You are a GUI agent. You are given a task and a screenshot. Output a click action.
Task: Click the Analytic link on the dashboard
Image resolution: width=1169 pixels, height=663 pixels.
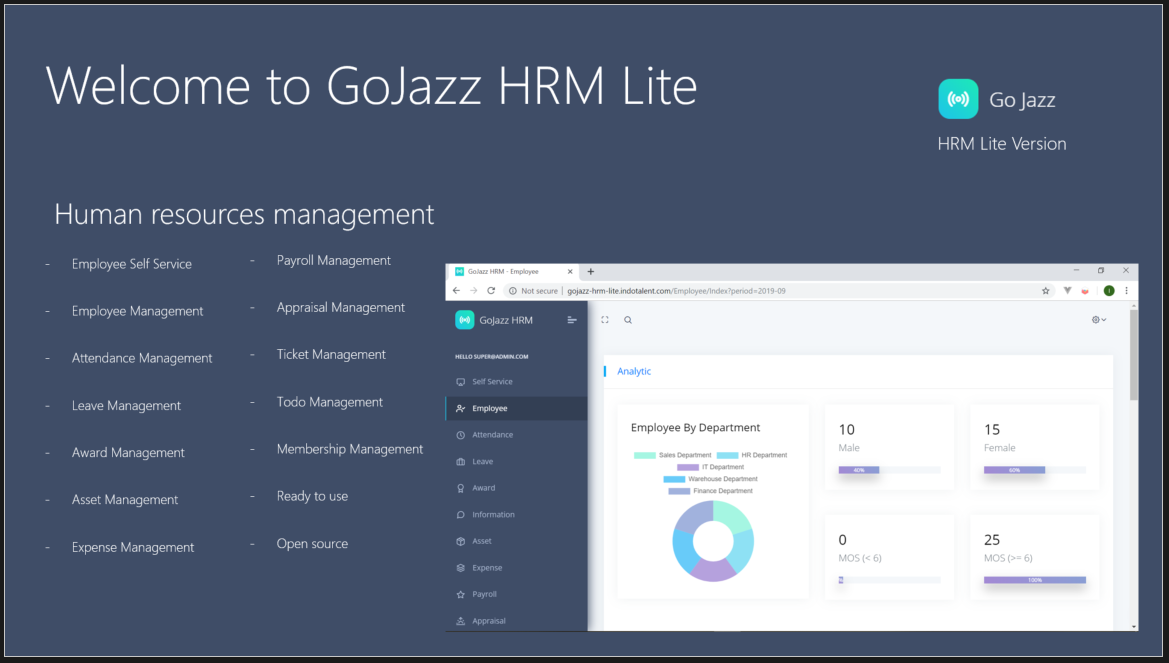(x=633, y=371)
